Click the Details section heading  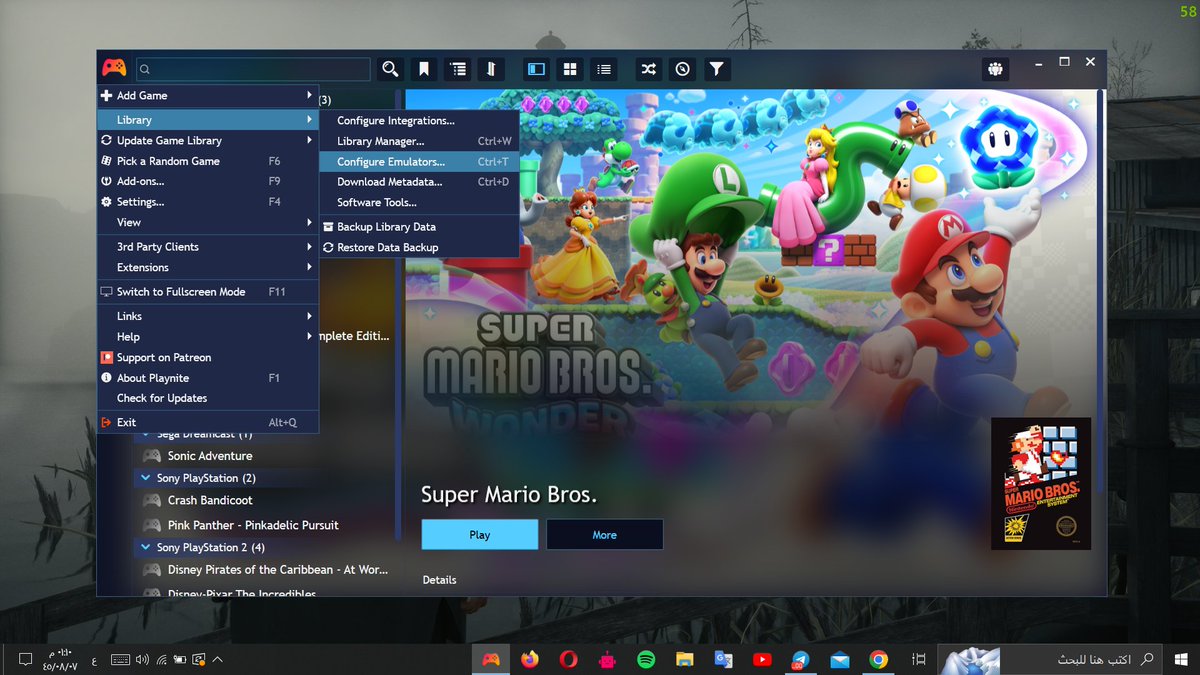(439, 580)
